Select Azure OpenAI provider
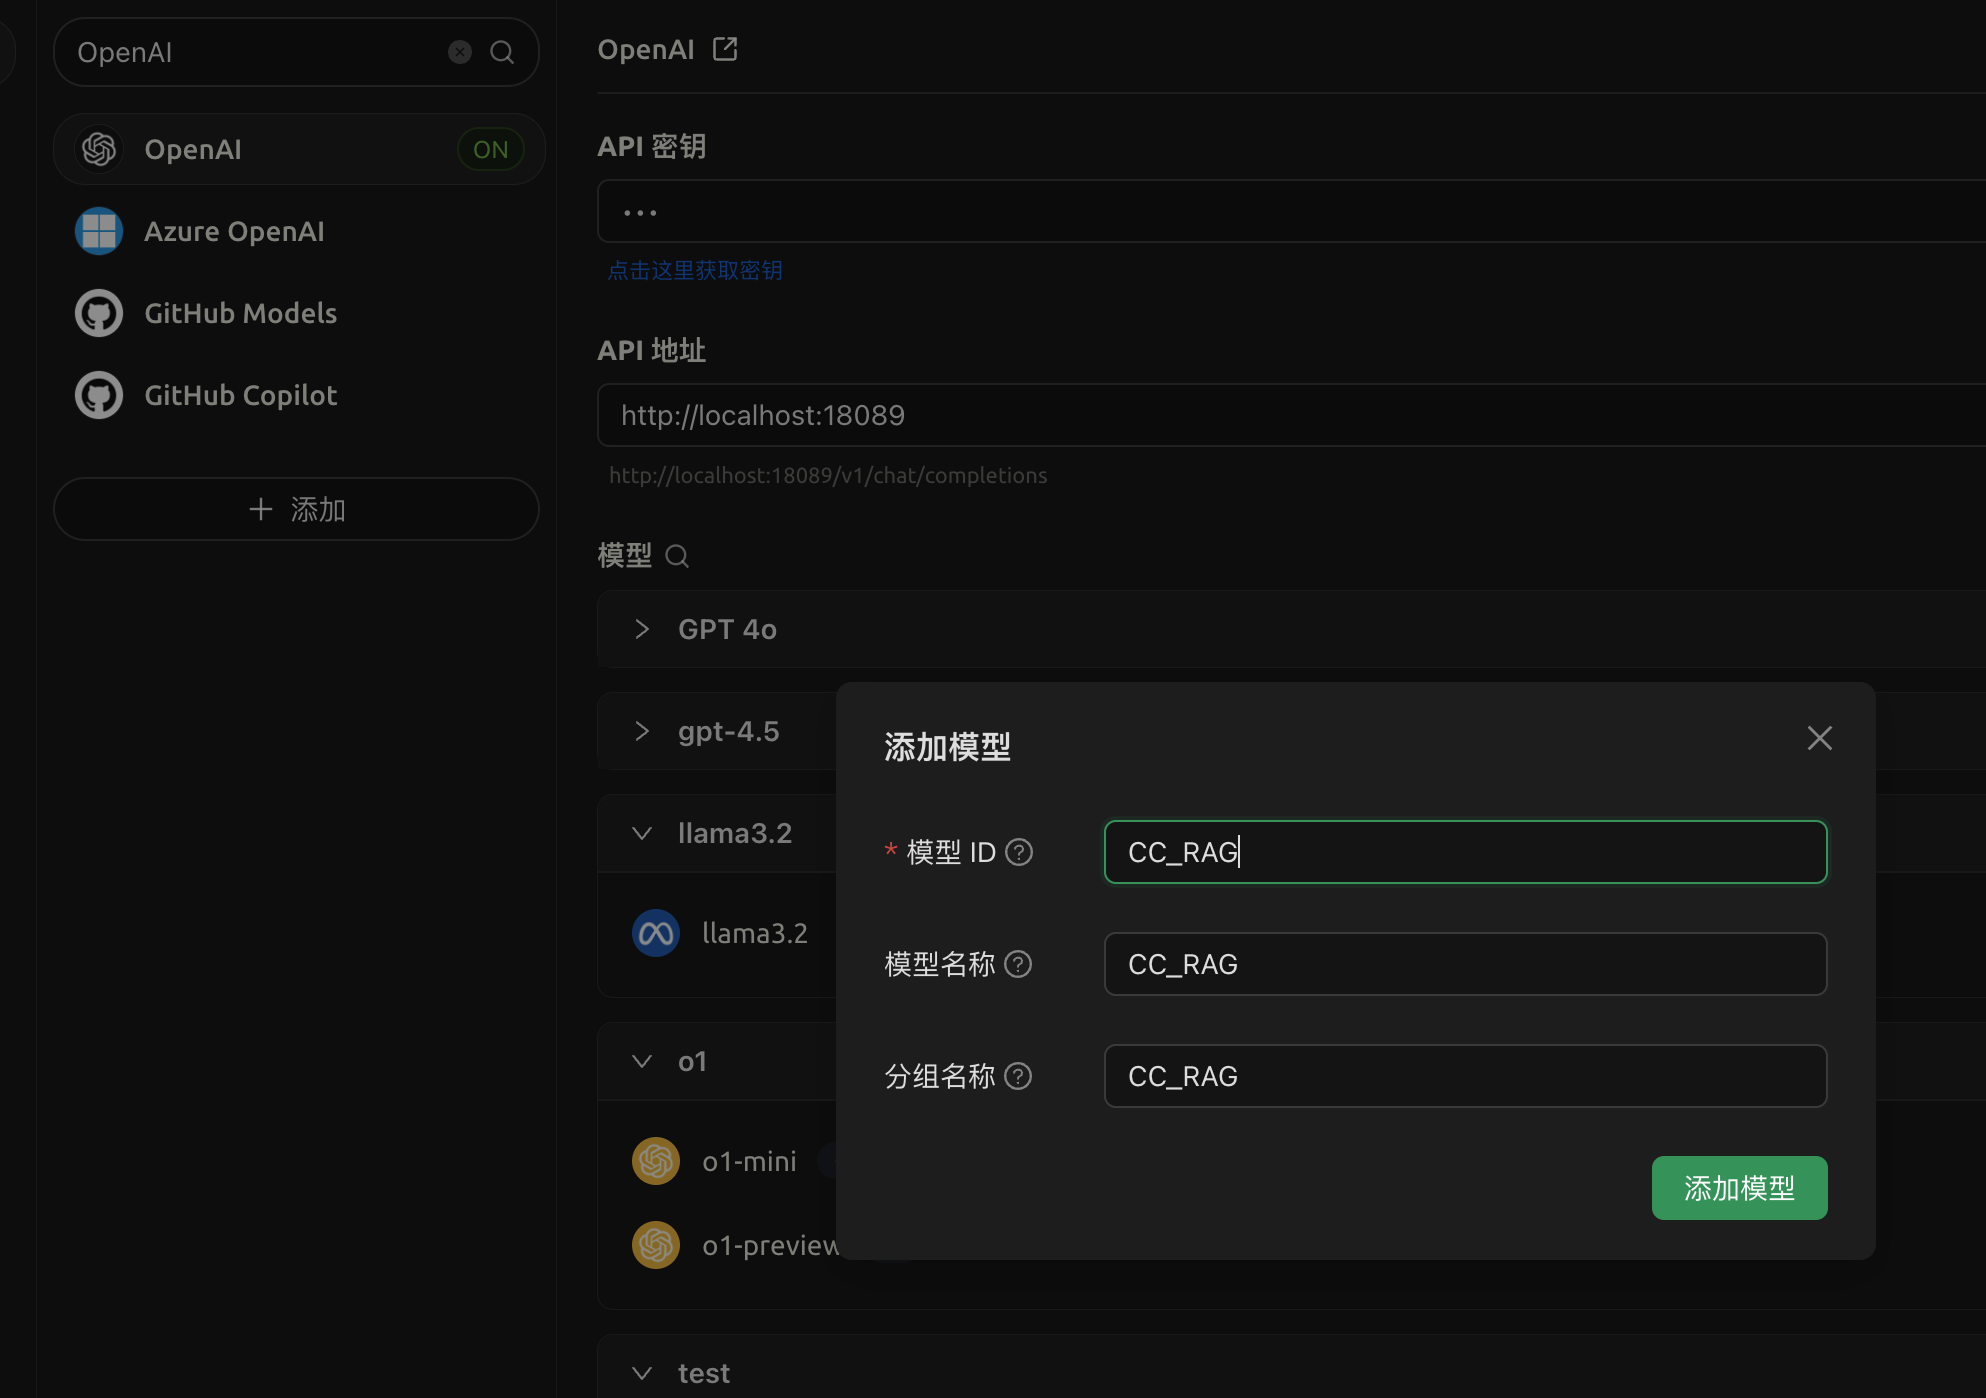This screenshot has width=1986, height=1398. click(x=234, y=231)
